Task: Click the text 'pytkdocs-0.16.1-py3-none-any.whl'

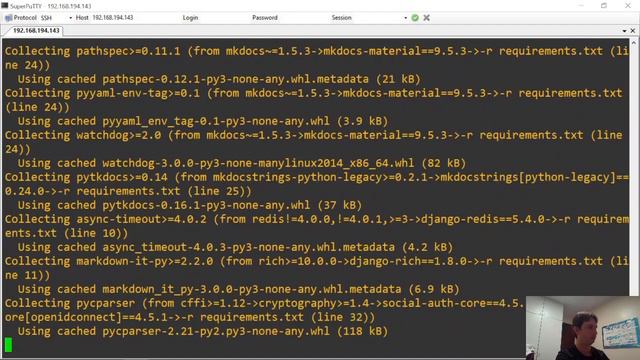Action: pyautogui.click(x=206, y=205)
